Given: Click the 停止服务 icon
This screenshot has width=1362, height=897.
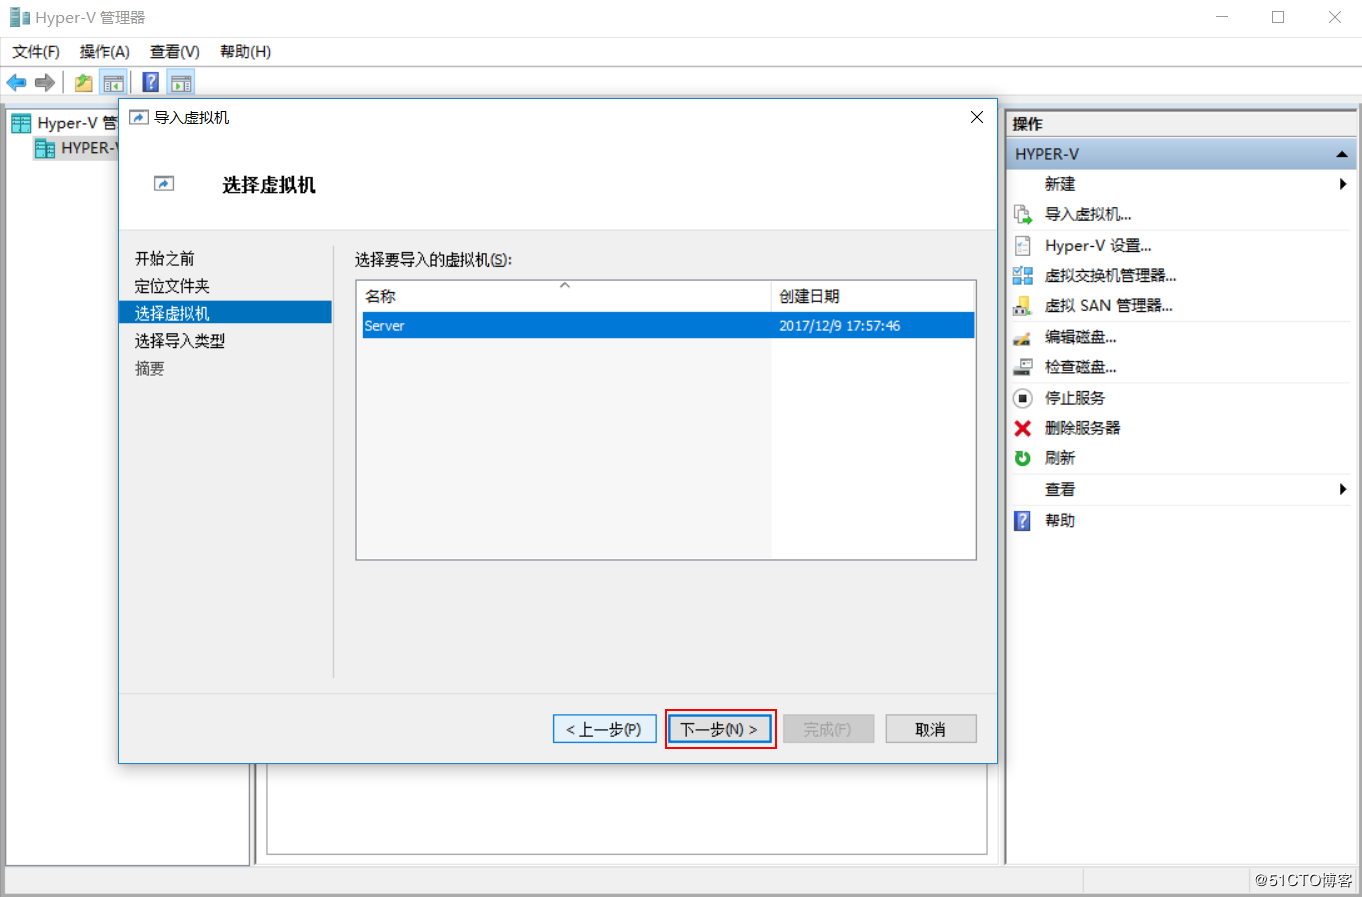Looking at the screenshot, I should coord(1024,397).
